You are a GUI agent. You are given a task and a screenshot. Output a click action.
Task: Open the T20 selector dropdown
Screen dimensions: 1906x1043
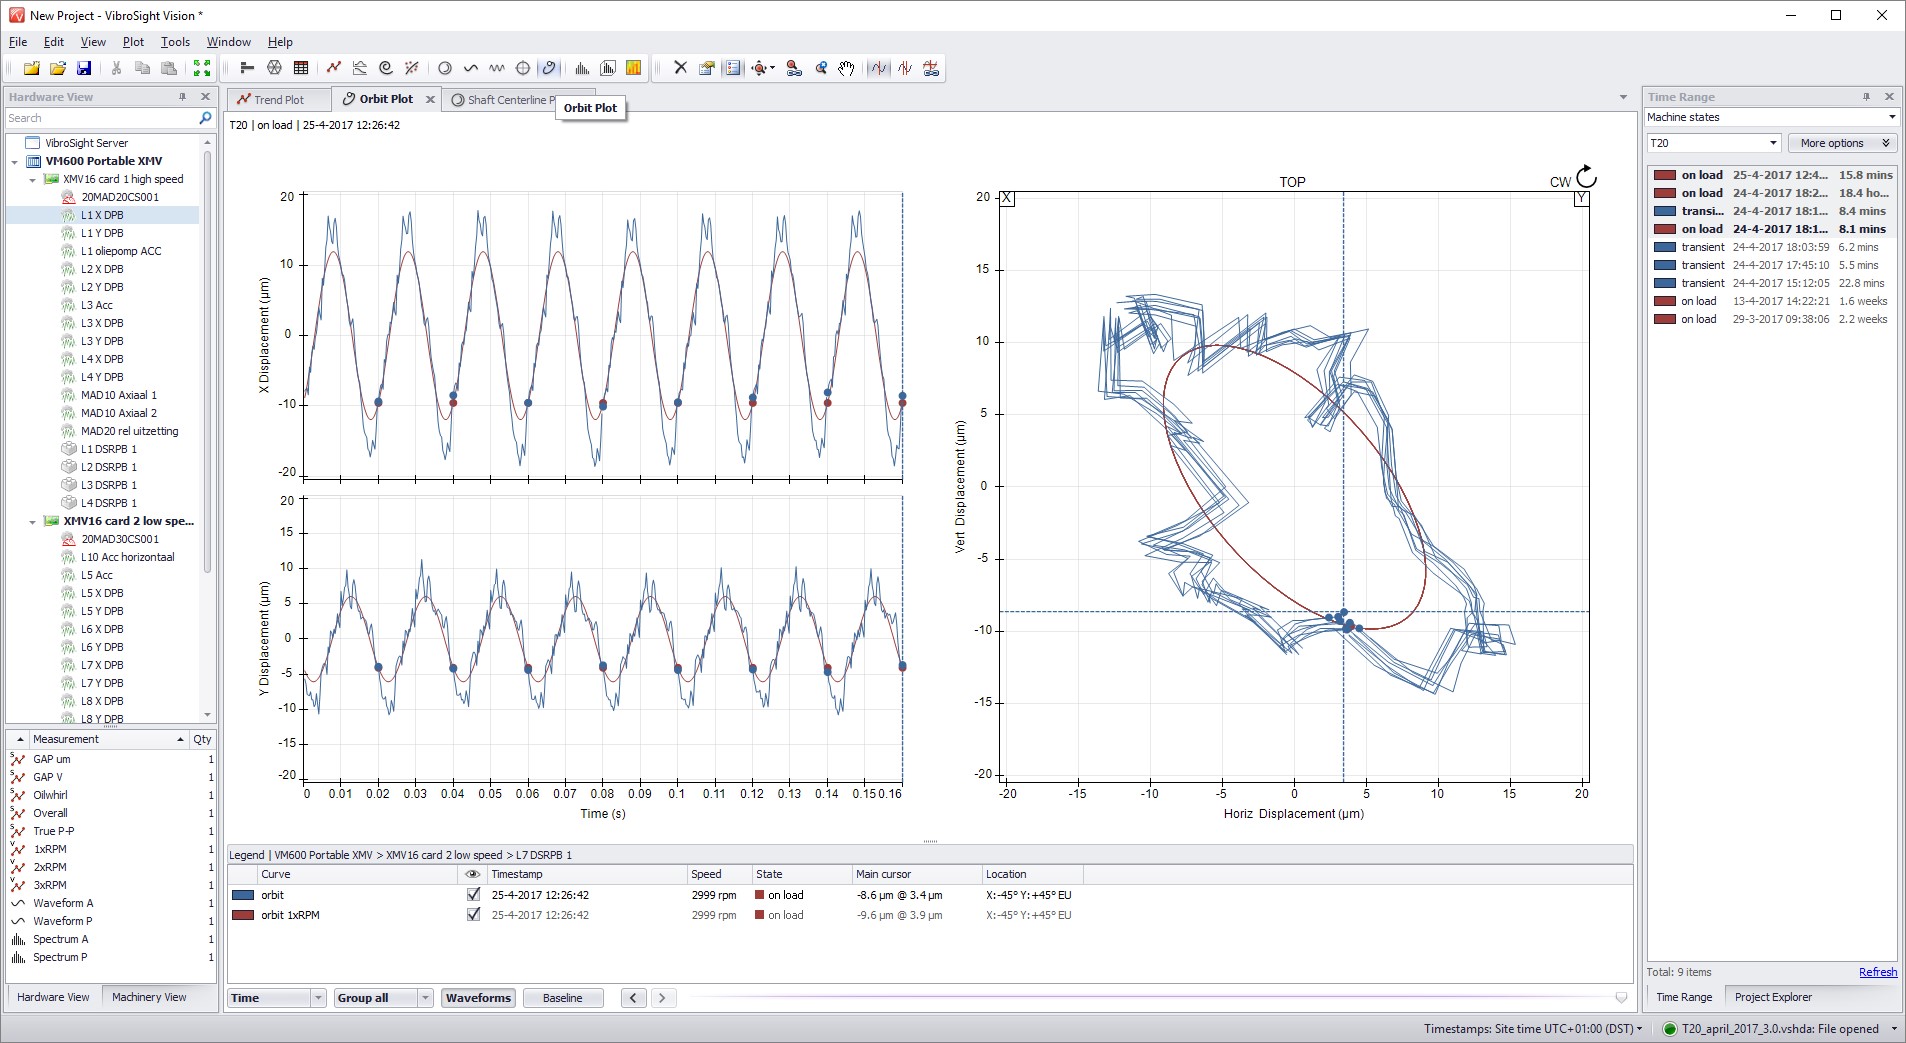[x=1771, y=142]
